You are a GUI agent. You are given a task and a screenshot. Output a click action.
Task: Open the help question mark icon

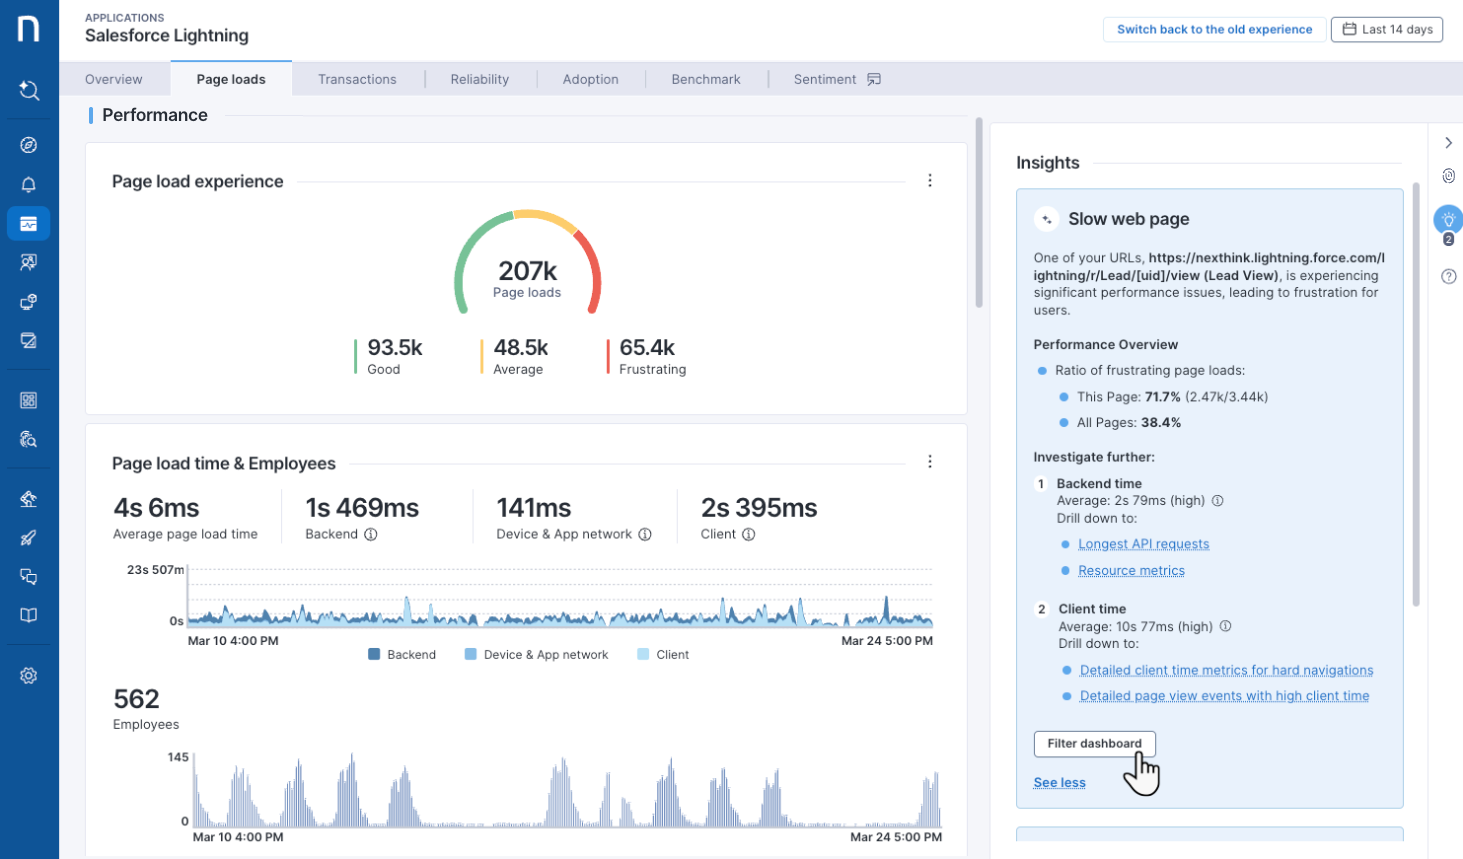pyautogui.click(x=1448, y=277)
